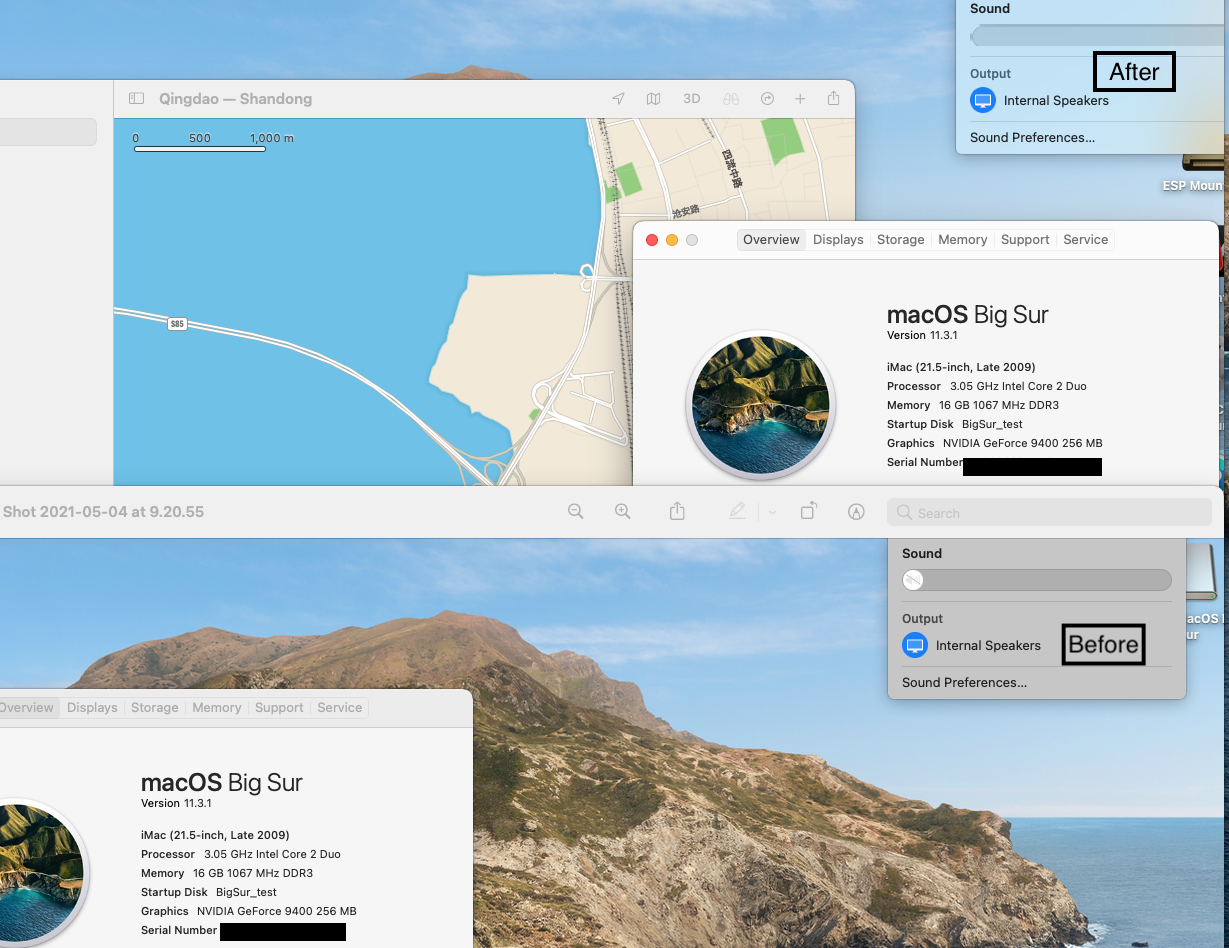
Task: Click the current location arrow in Maps
Action: tap(618, 99)
